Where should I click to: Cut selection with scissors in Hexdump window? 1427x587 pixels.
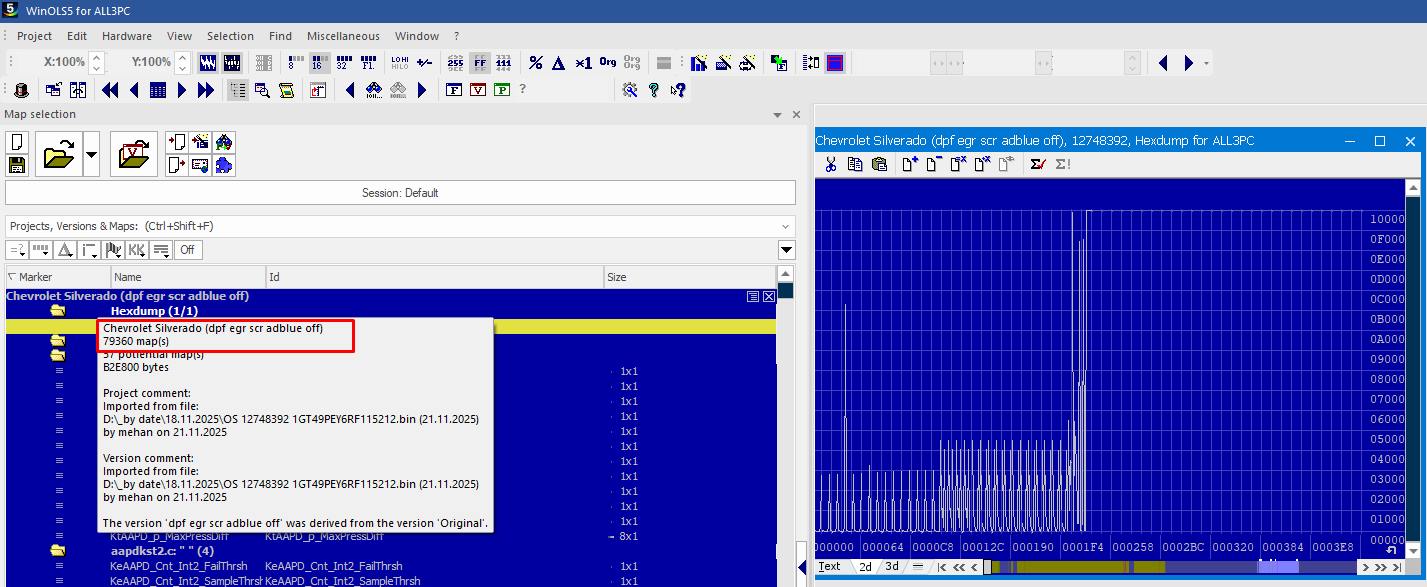[x=830, y=164]
